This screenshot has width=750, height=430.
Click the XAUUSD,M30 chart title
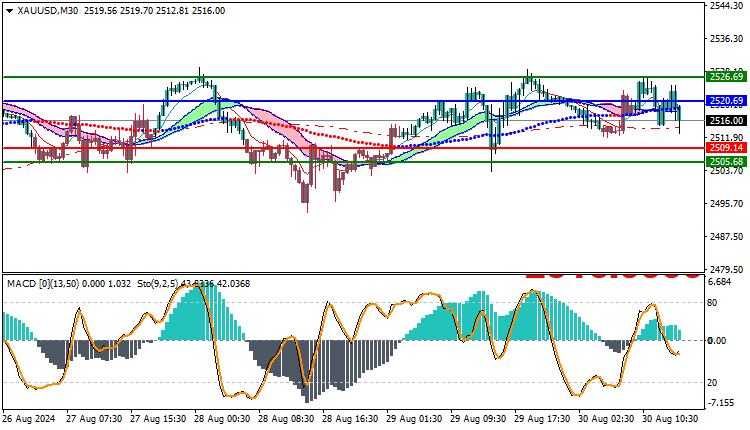point(47,11)
